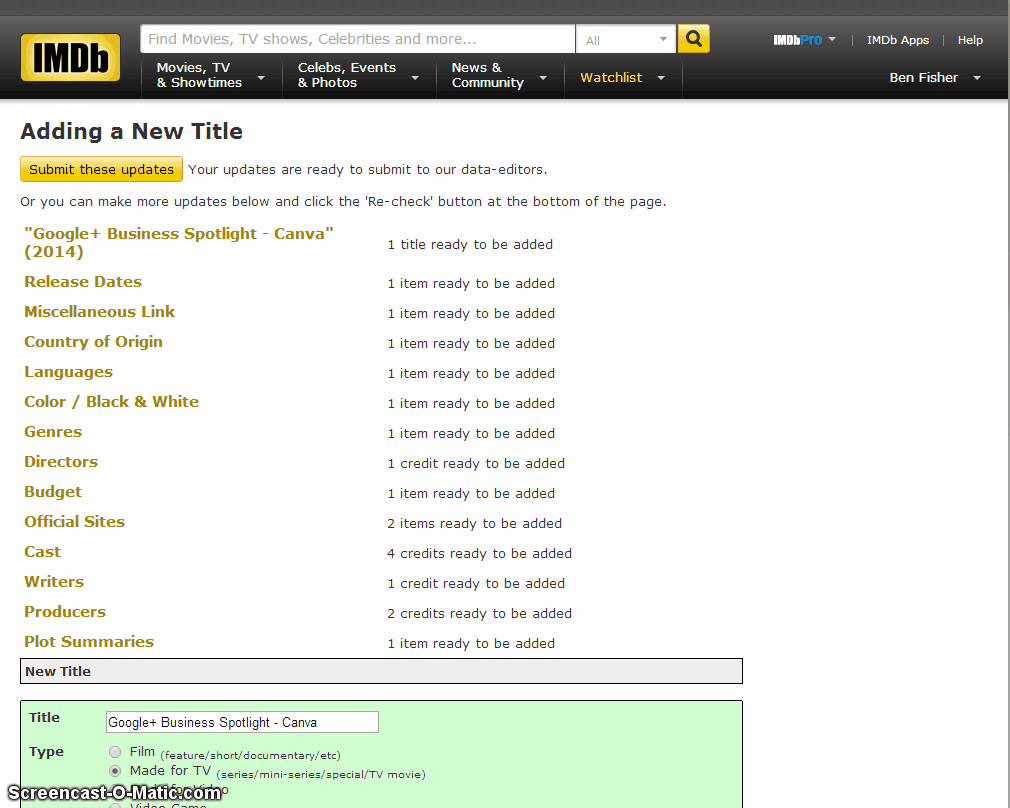The width and height of the screenshot is (1010, 808).
Task: Click the yellow search magnifier button
Action: pos(693,39)
